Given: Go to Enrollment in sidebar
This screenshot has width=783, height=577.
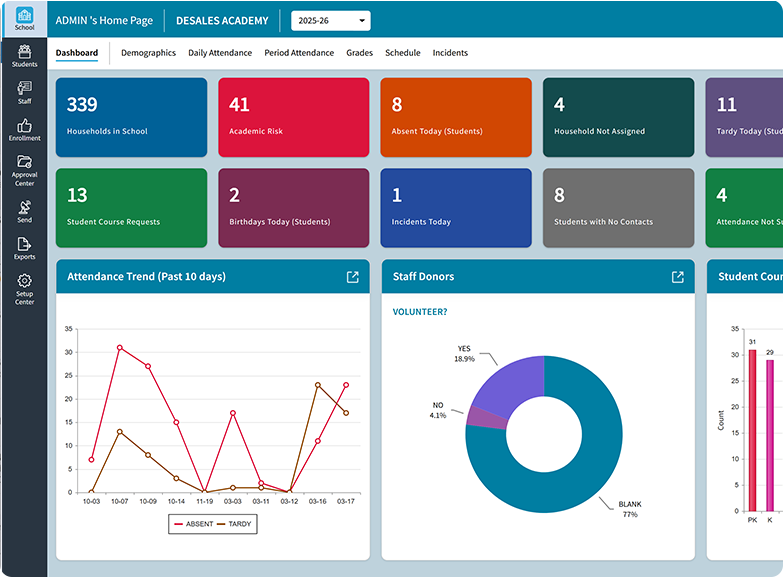Looking at the screenshot, I should [24, 130].
